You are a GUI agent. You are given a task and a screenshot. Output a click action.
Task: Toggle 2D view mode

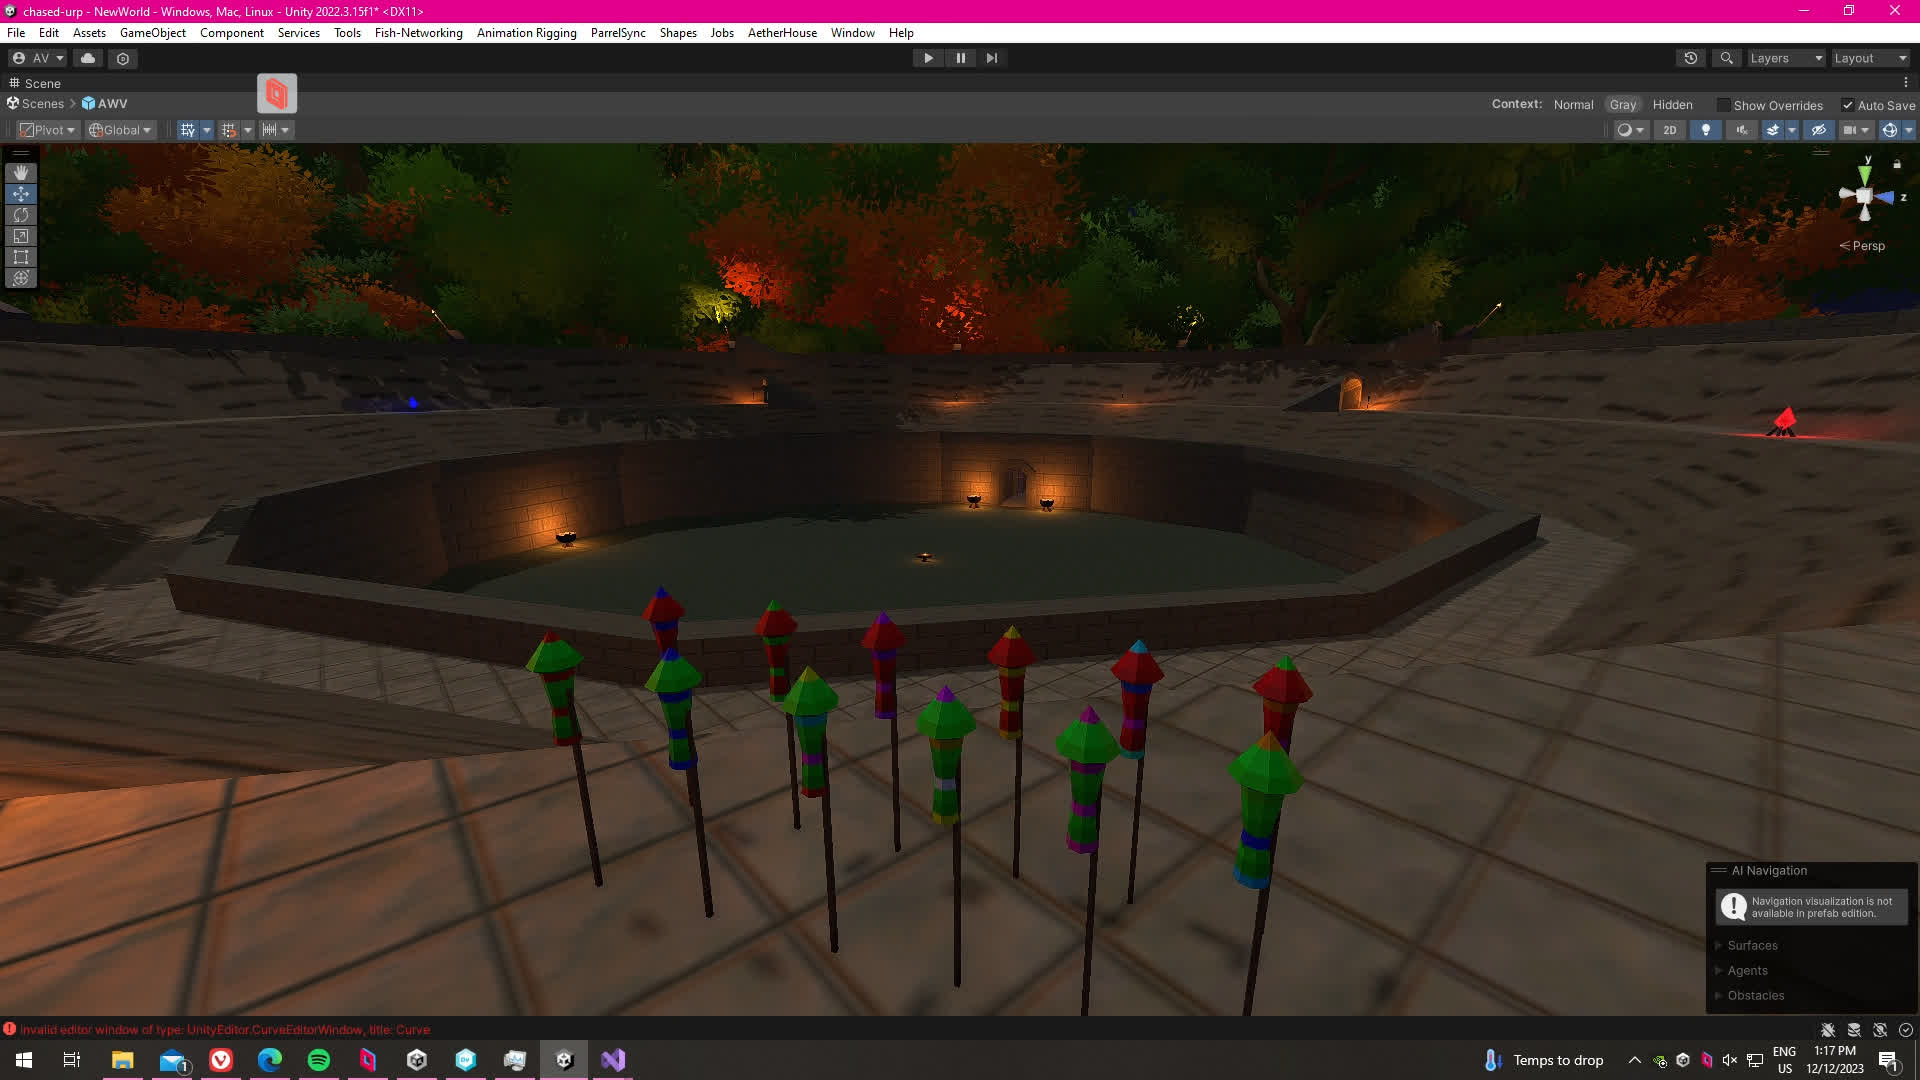(1669, 130)
